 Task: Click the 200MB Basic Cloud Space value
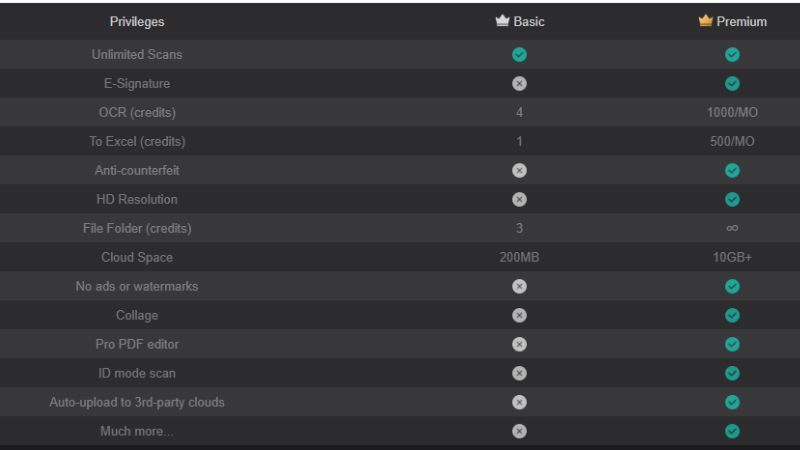(x=519, y=257)
